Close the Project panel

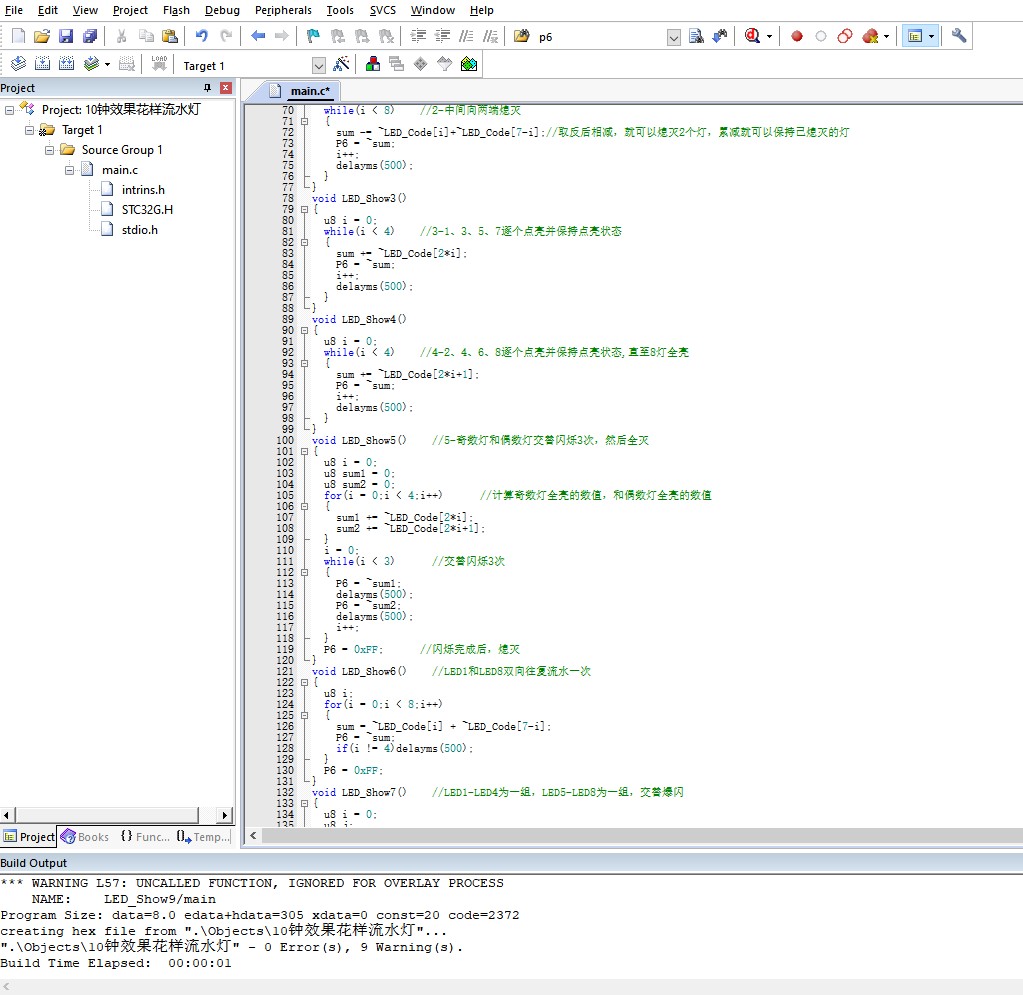[x=226, y=88]
